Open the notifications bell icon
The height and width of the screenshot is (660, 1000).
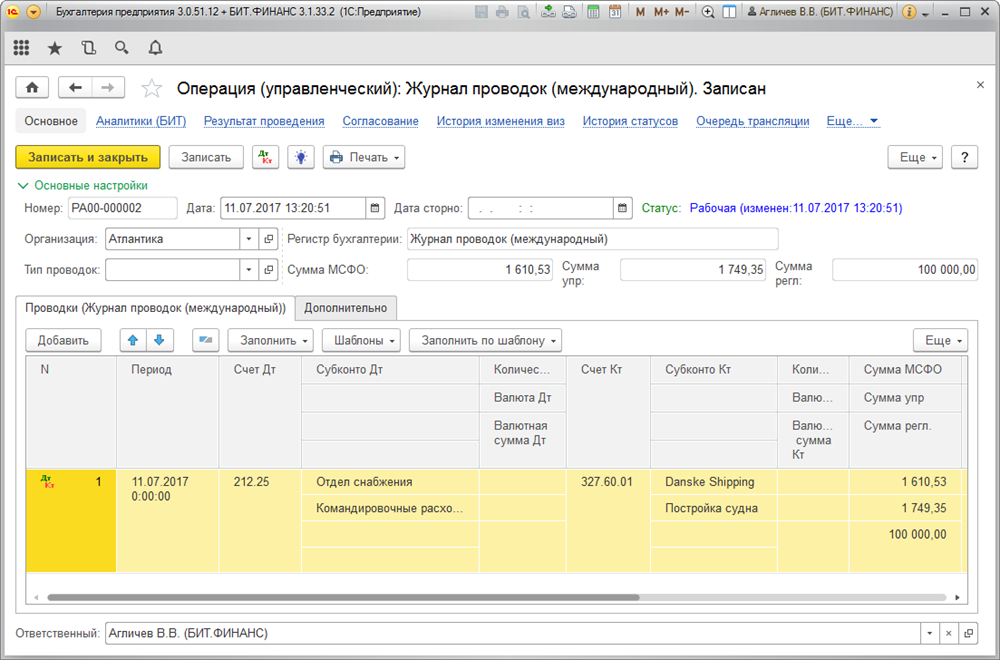[x=155, y=48]
